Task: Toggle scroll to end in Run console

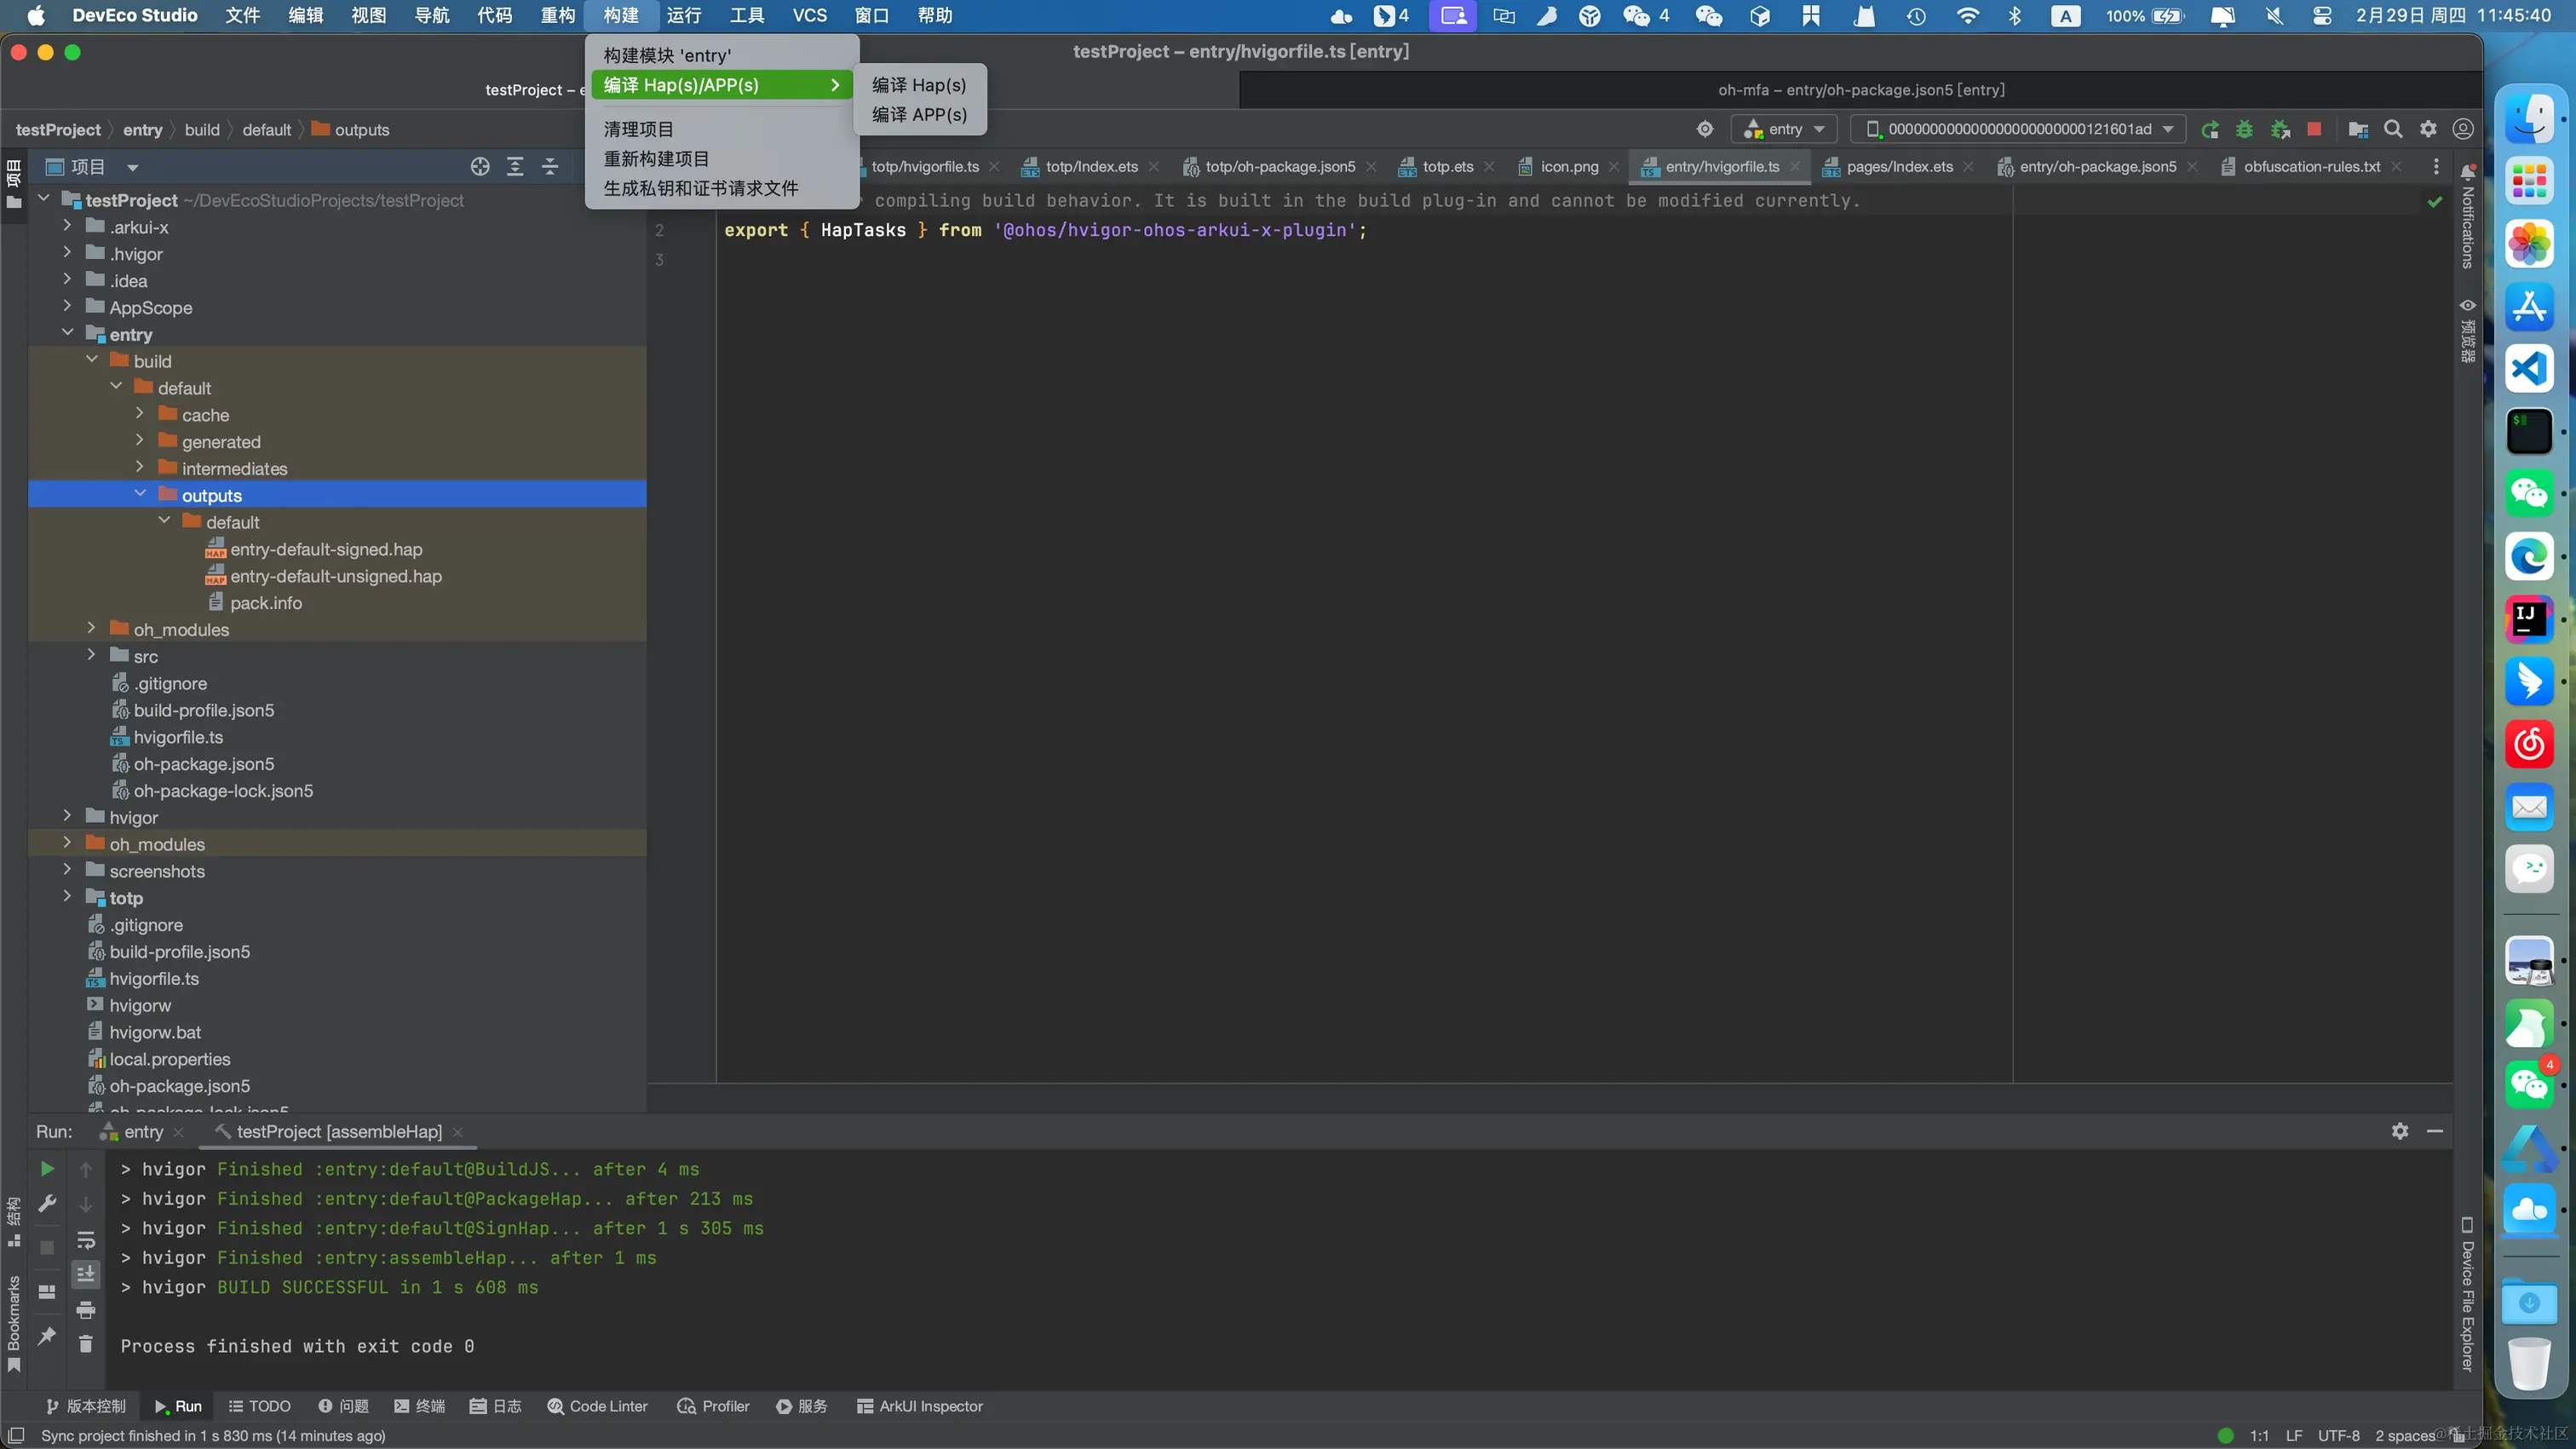Action: click(x=86, y=1274)
